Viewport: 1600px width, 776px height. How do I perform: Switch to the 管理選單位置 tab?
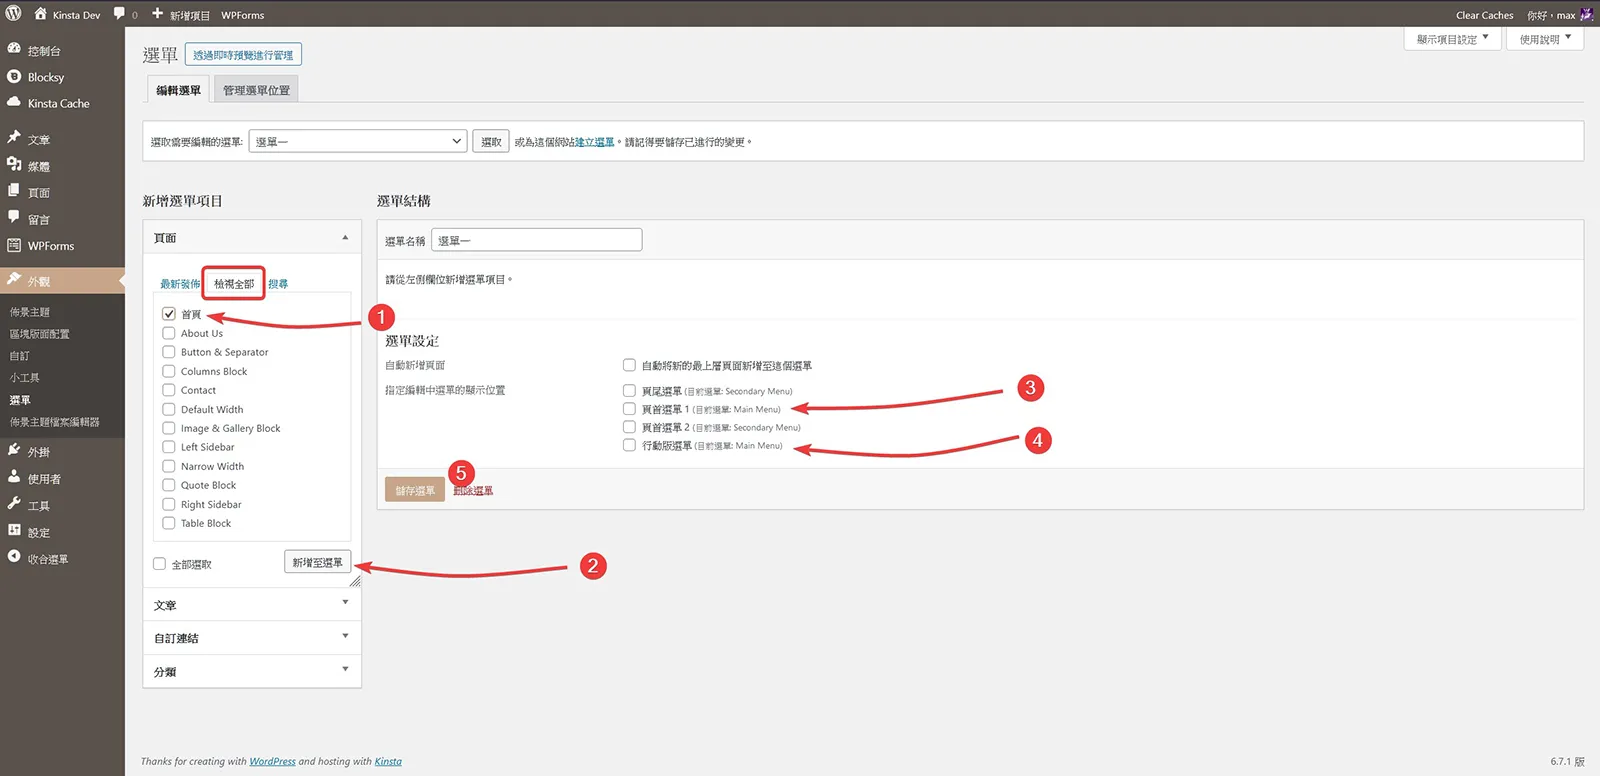click(x=256, y=90)
